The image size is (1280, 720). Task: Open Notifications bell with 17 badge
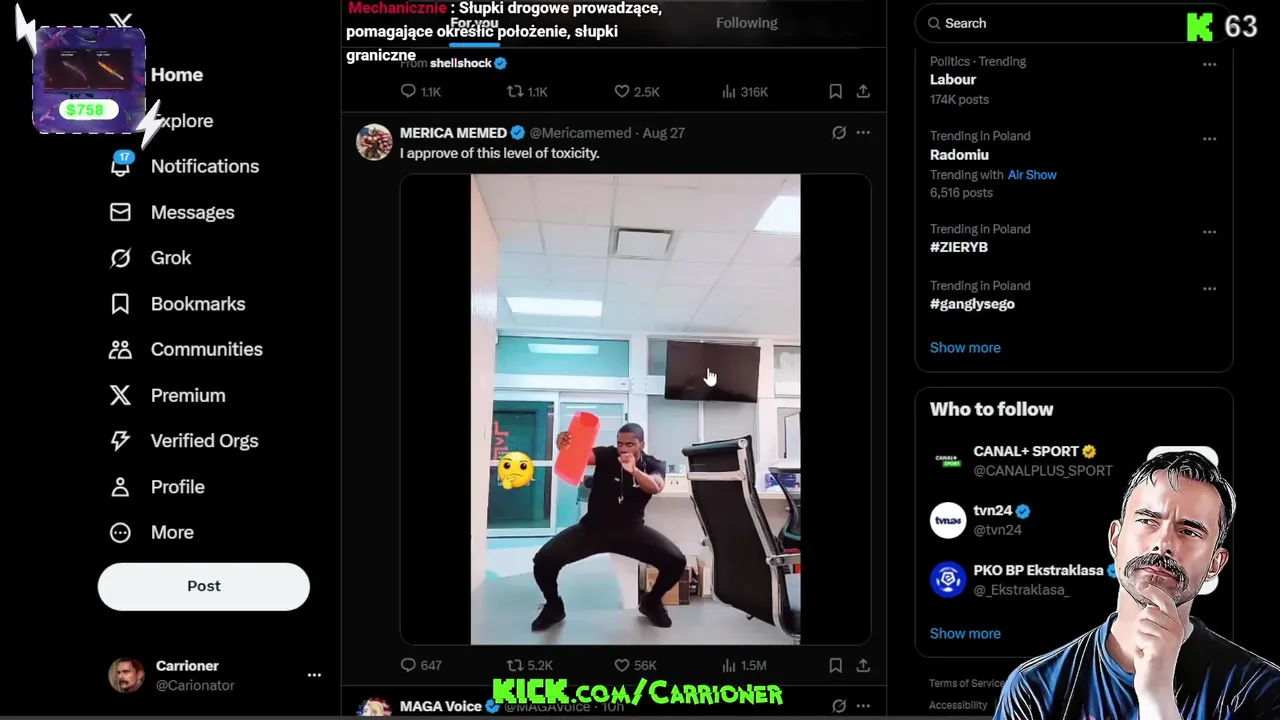[x=120, y=166]
